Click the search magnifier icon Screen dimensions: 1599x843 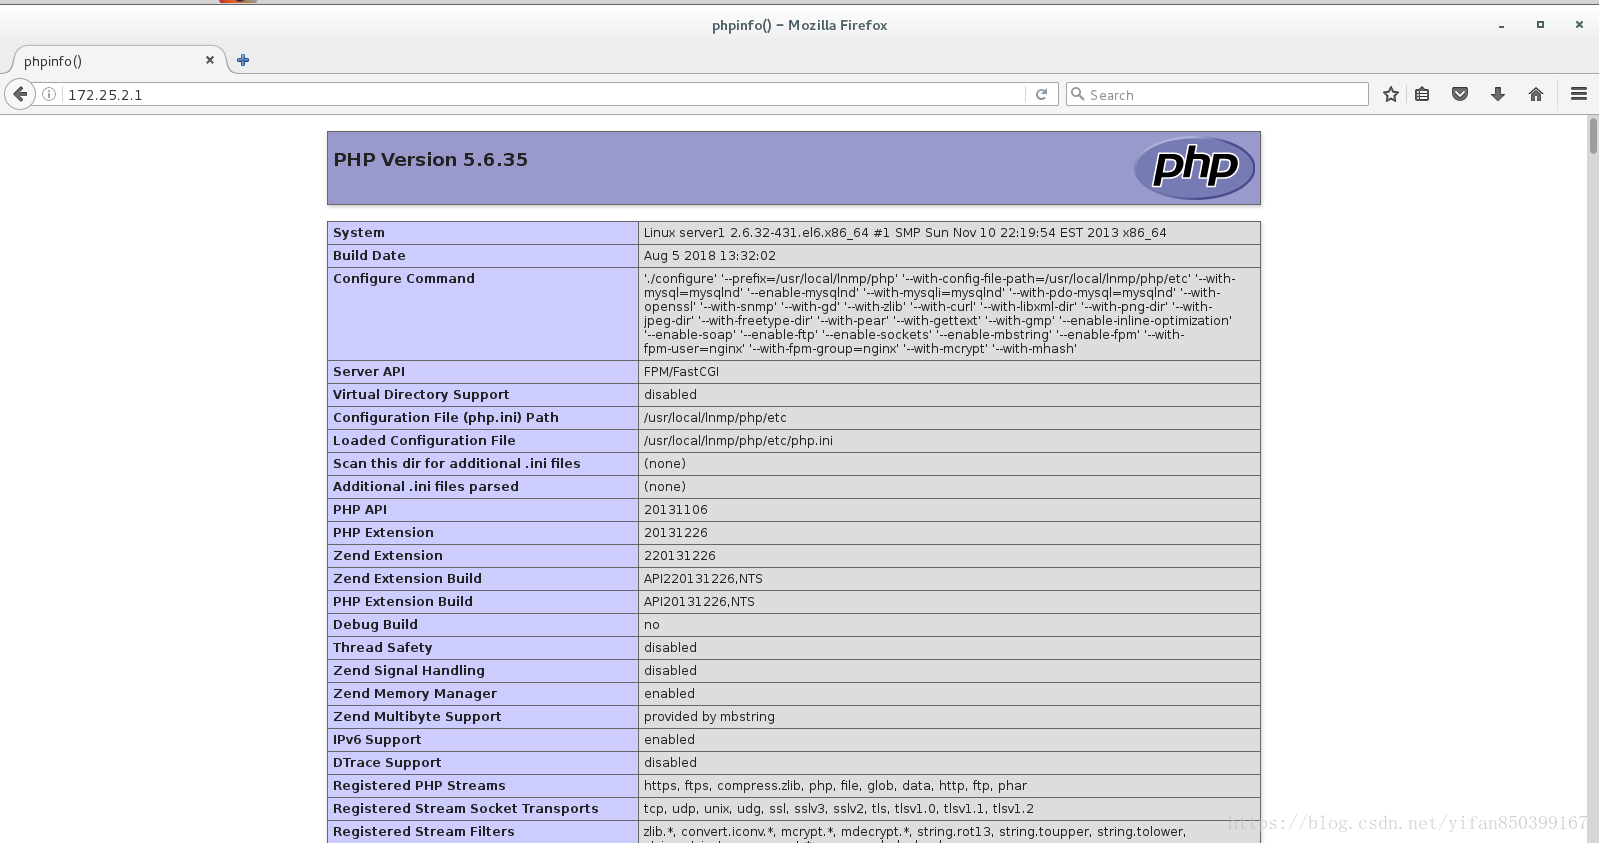[x=1077, y=94]
